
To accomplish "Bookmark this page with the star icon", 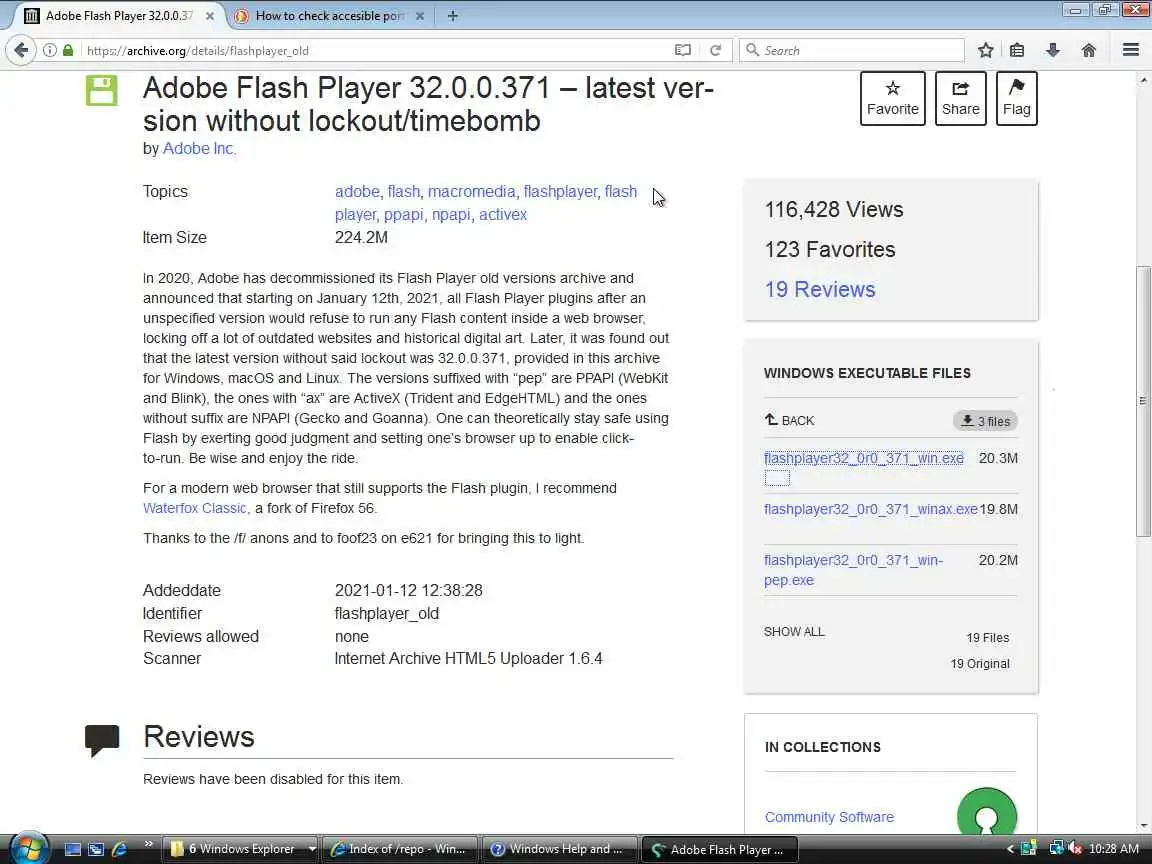I will [985, 50].
